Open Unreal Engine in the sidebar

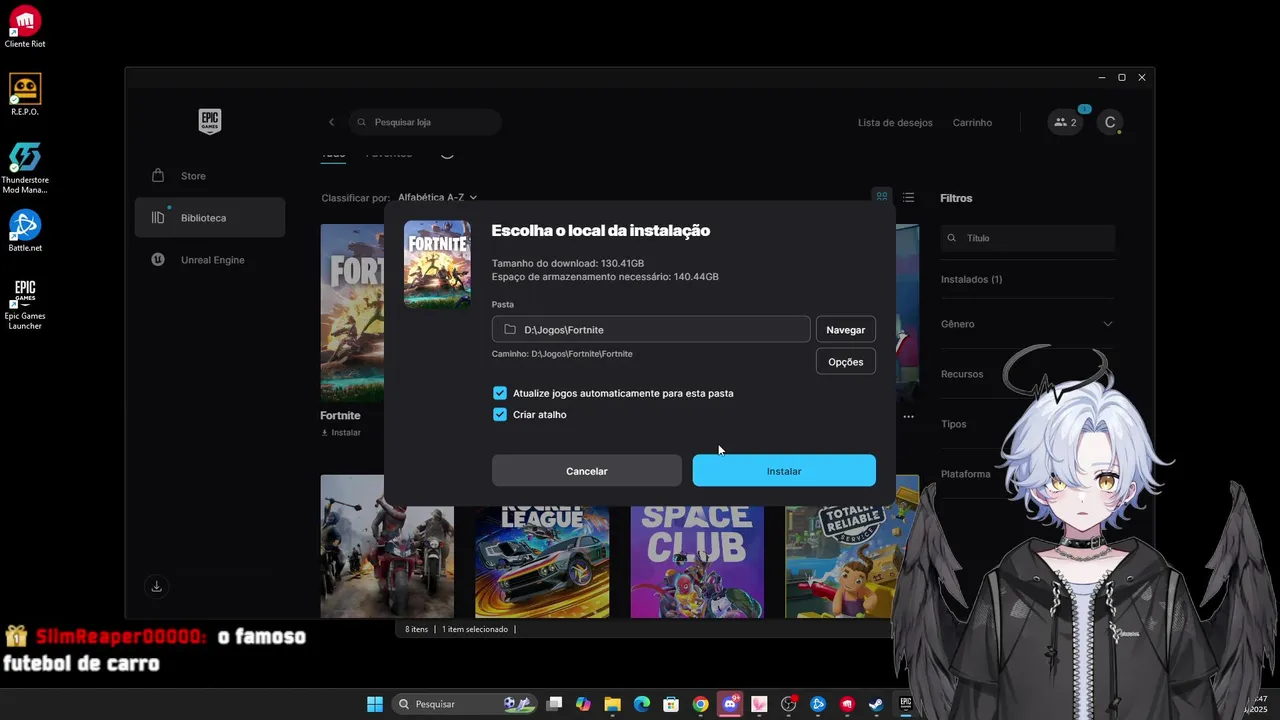pyautogui.click(x=210, y=260)
